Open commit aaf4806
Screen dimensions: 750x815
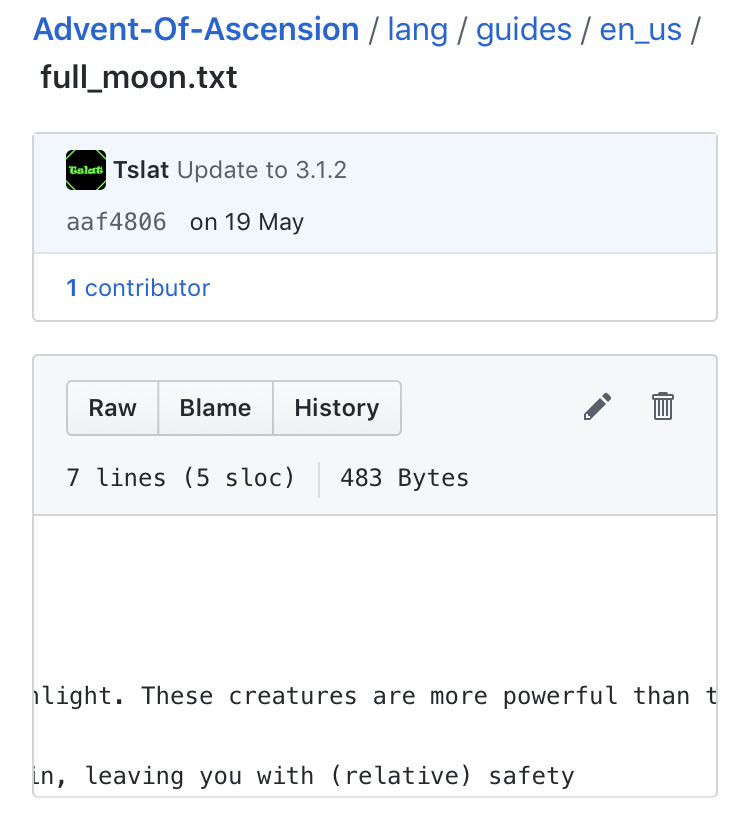116,222
